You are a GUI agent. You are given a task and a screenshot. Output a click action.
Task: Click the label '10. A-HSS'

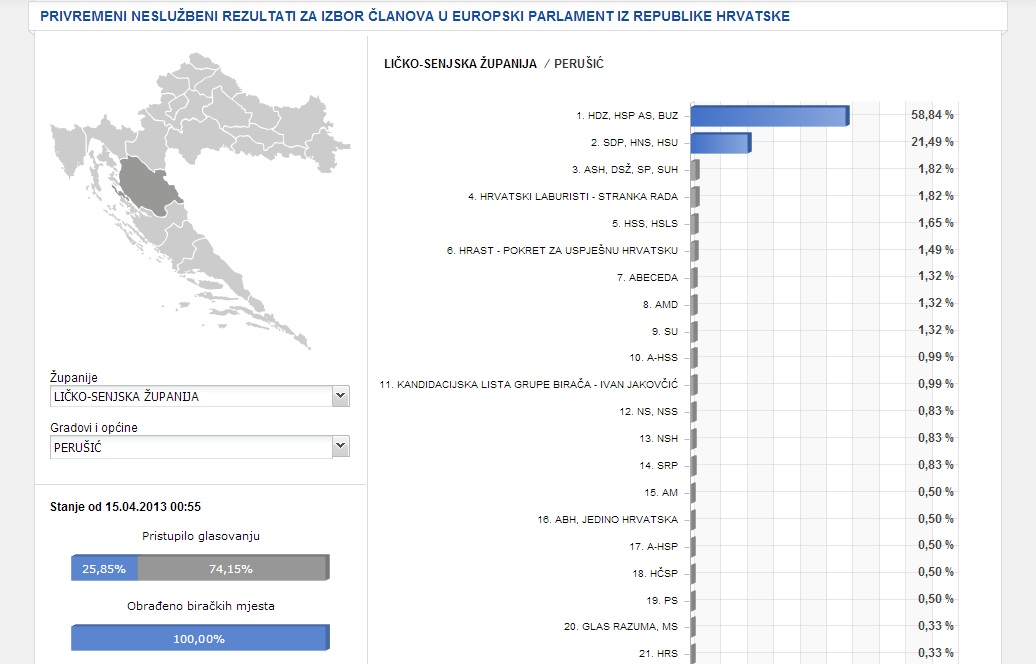653,358
